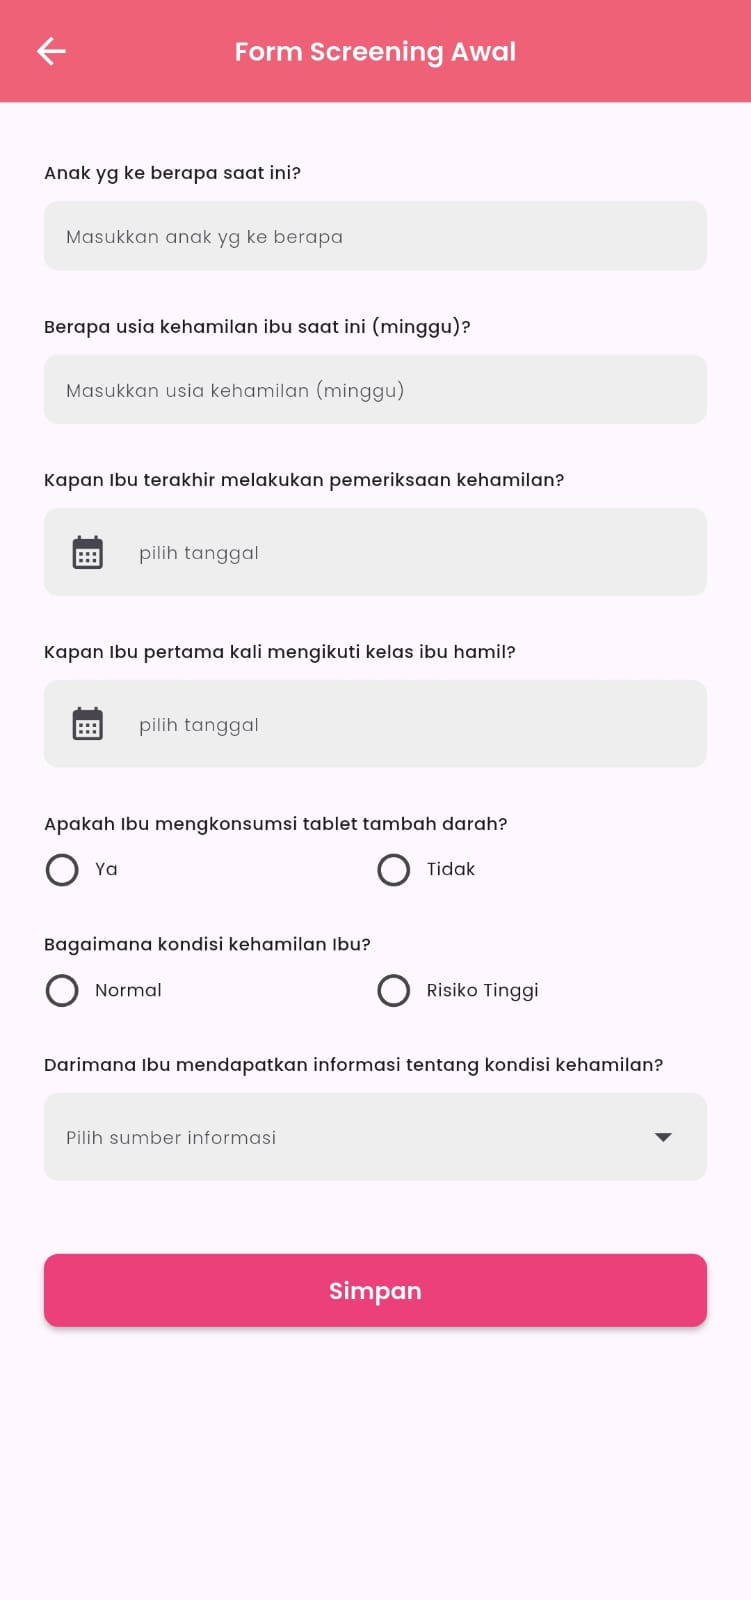751x1600 pixels.
Task: Click the "Form Screening Awal" header title
Action: tap(375, 52)
